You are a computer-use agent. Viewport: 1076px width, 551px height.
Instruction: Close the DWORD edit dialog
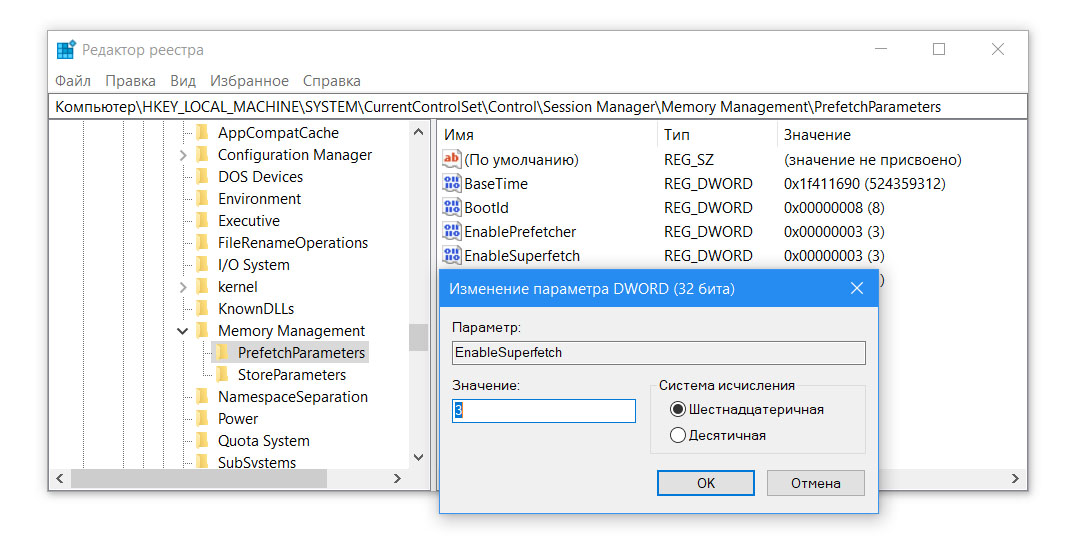point(856,289)
